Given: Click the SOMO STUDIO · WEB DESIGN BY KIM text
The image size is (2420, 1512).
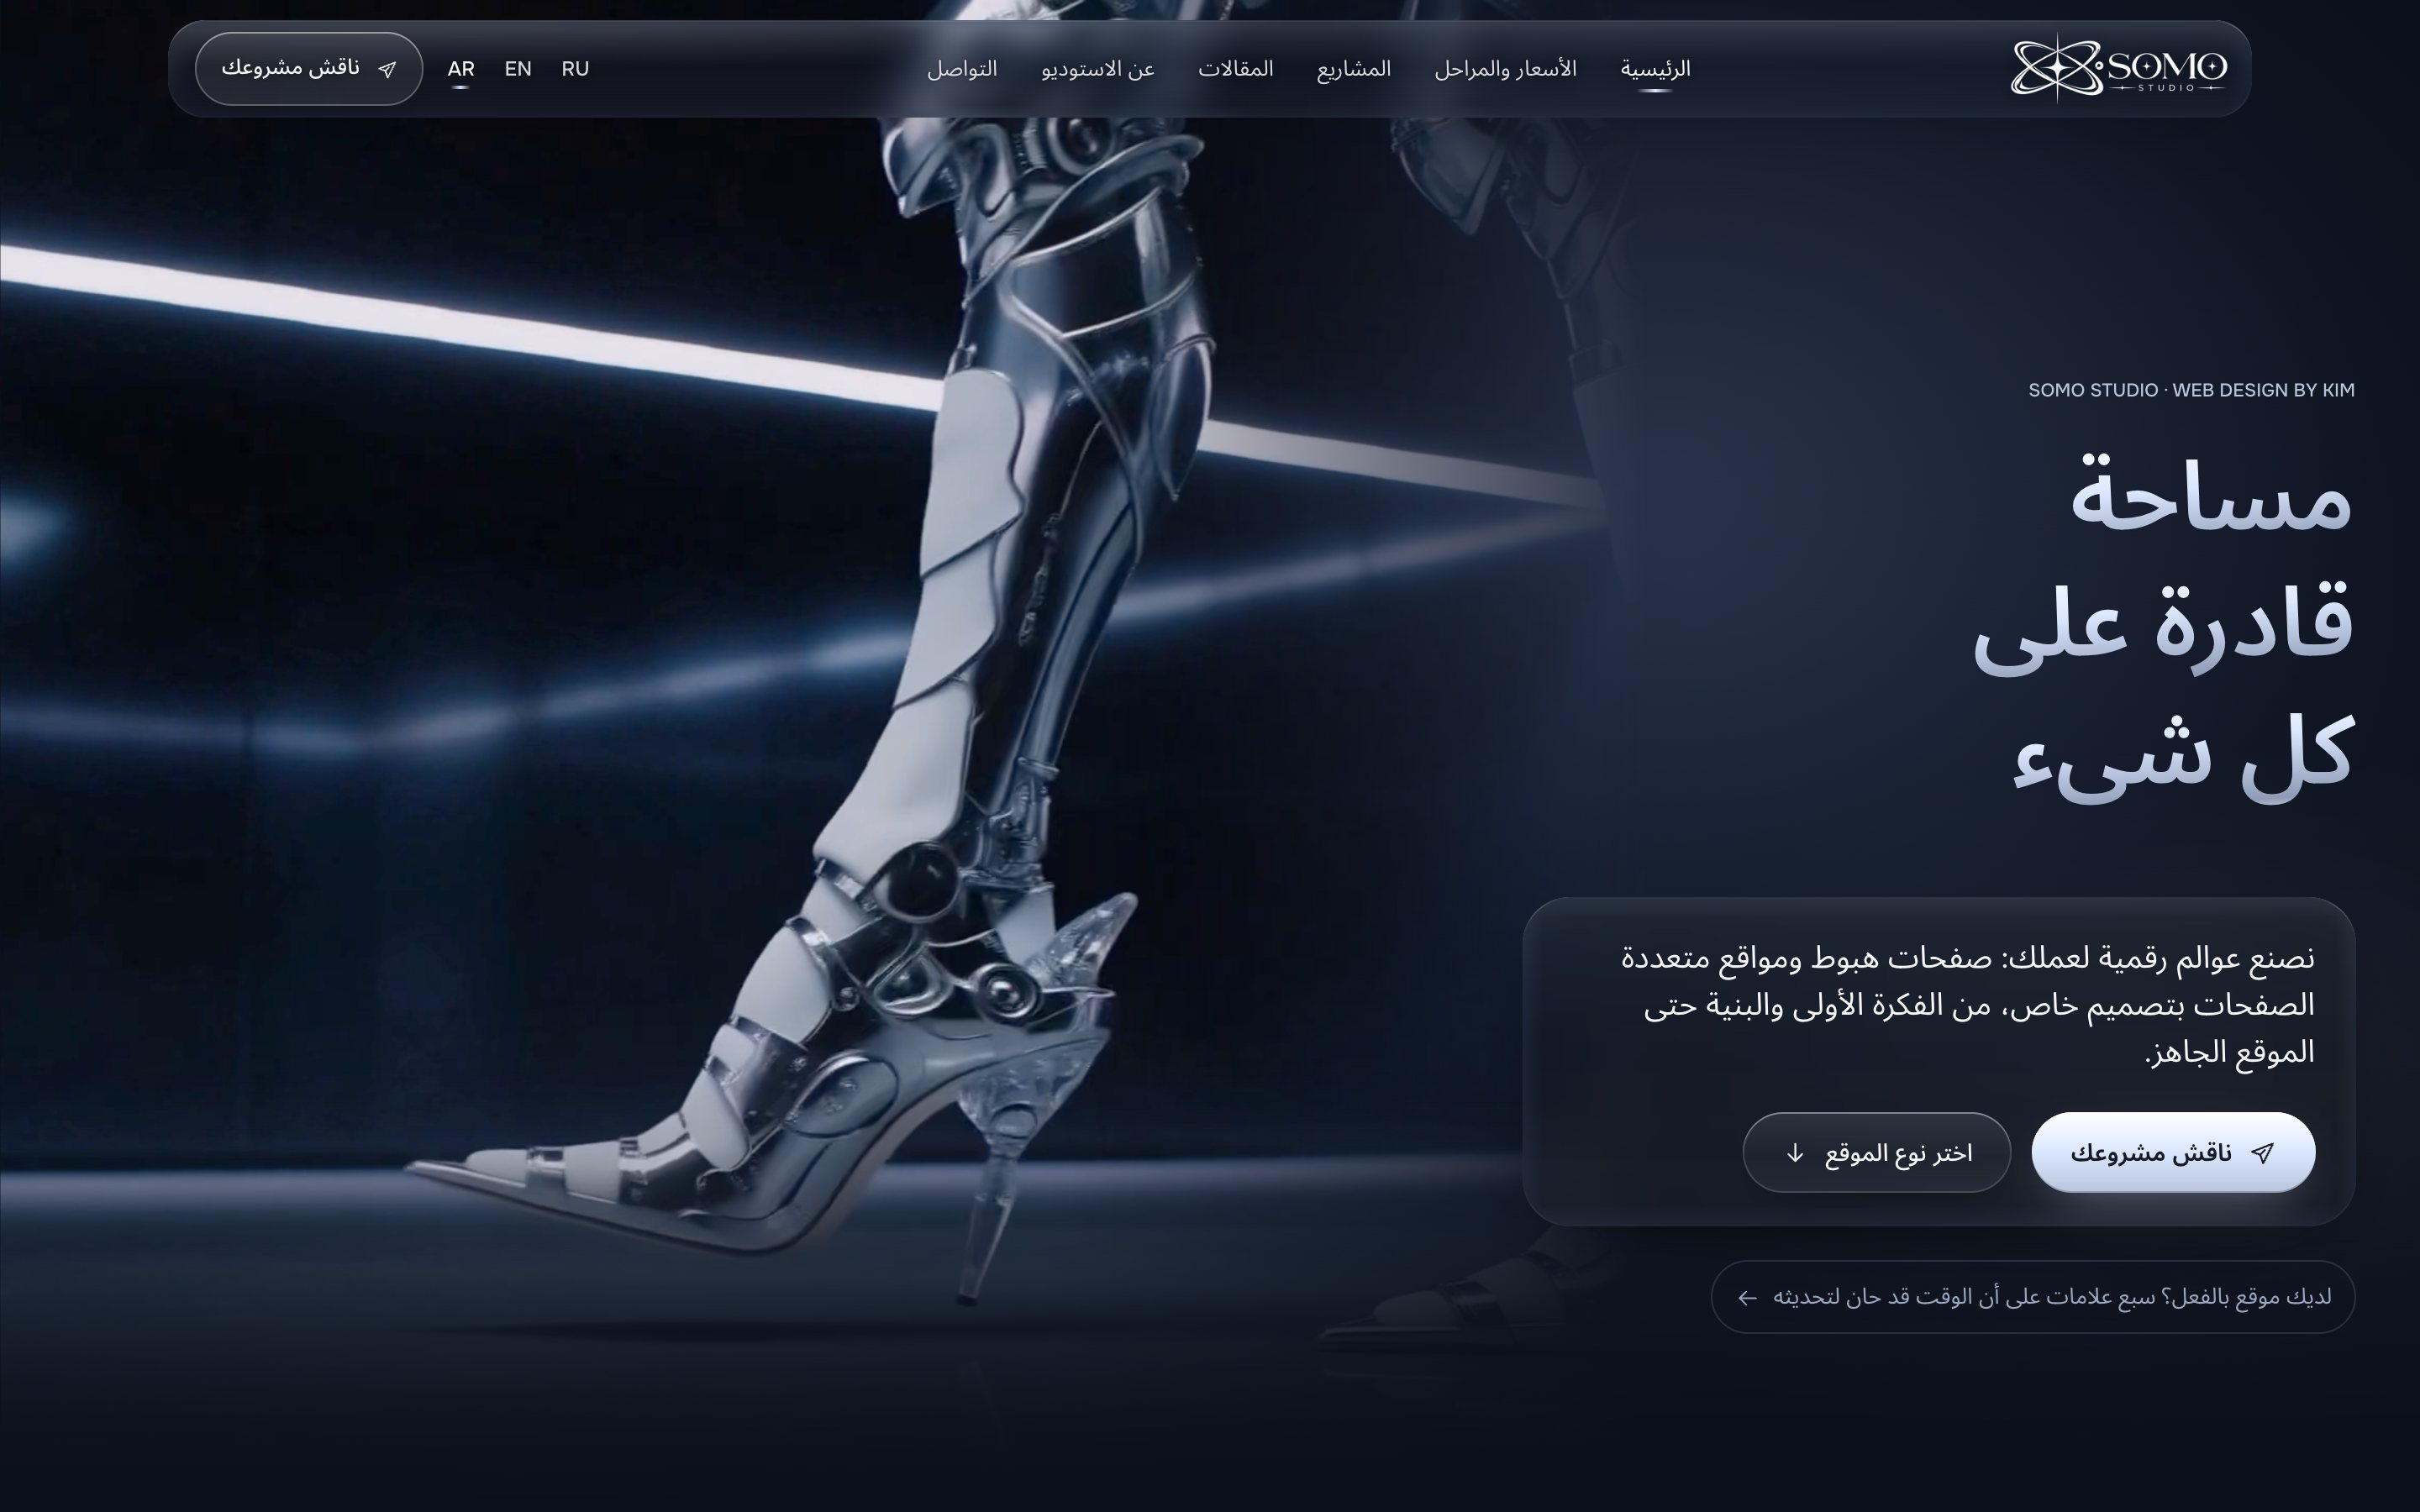Looking at the screenshot, I should point(2191,390).
